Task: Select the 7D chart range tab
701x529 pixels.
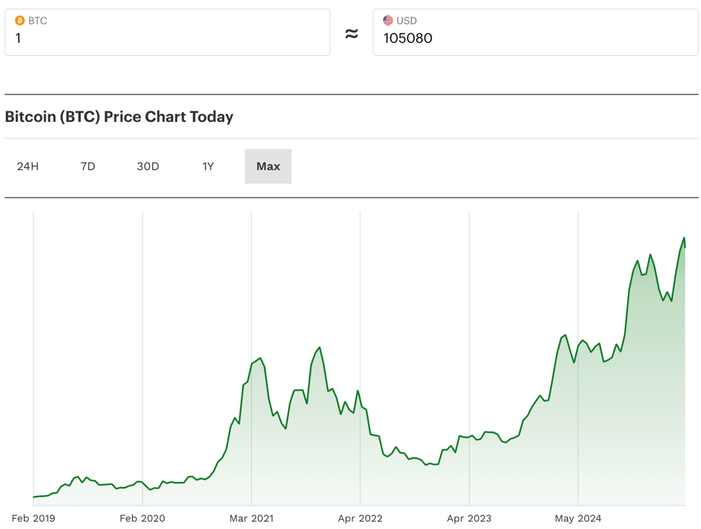Action: click(88, 166)
